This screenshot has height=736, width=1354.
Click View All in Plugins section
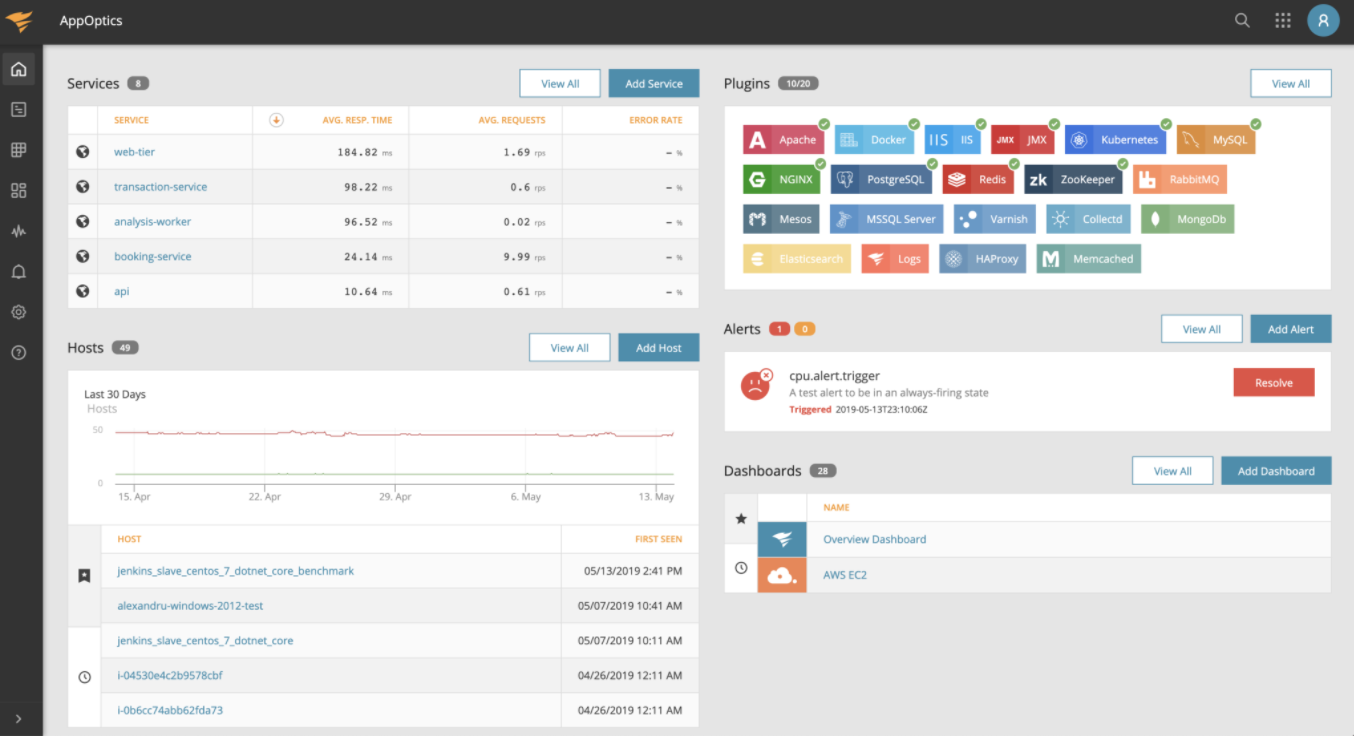click(x=1291, y=83)
